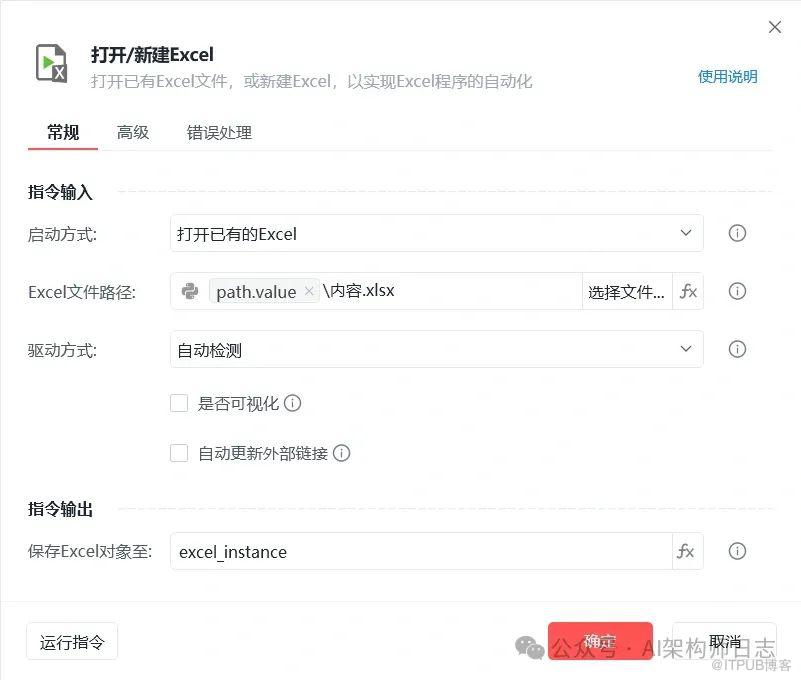
Task: Show info for 驱动方式
Action: [737, 349]
